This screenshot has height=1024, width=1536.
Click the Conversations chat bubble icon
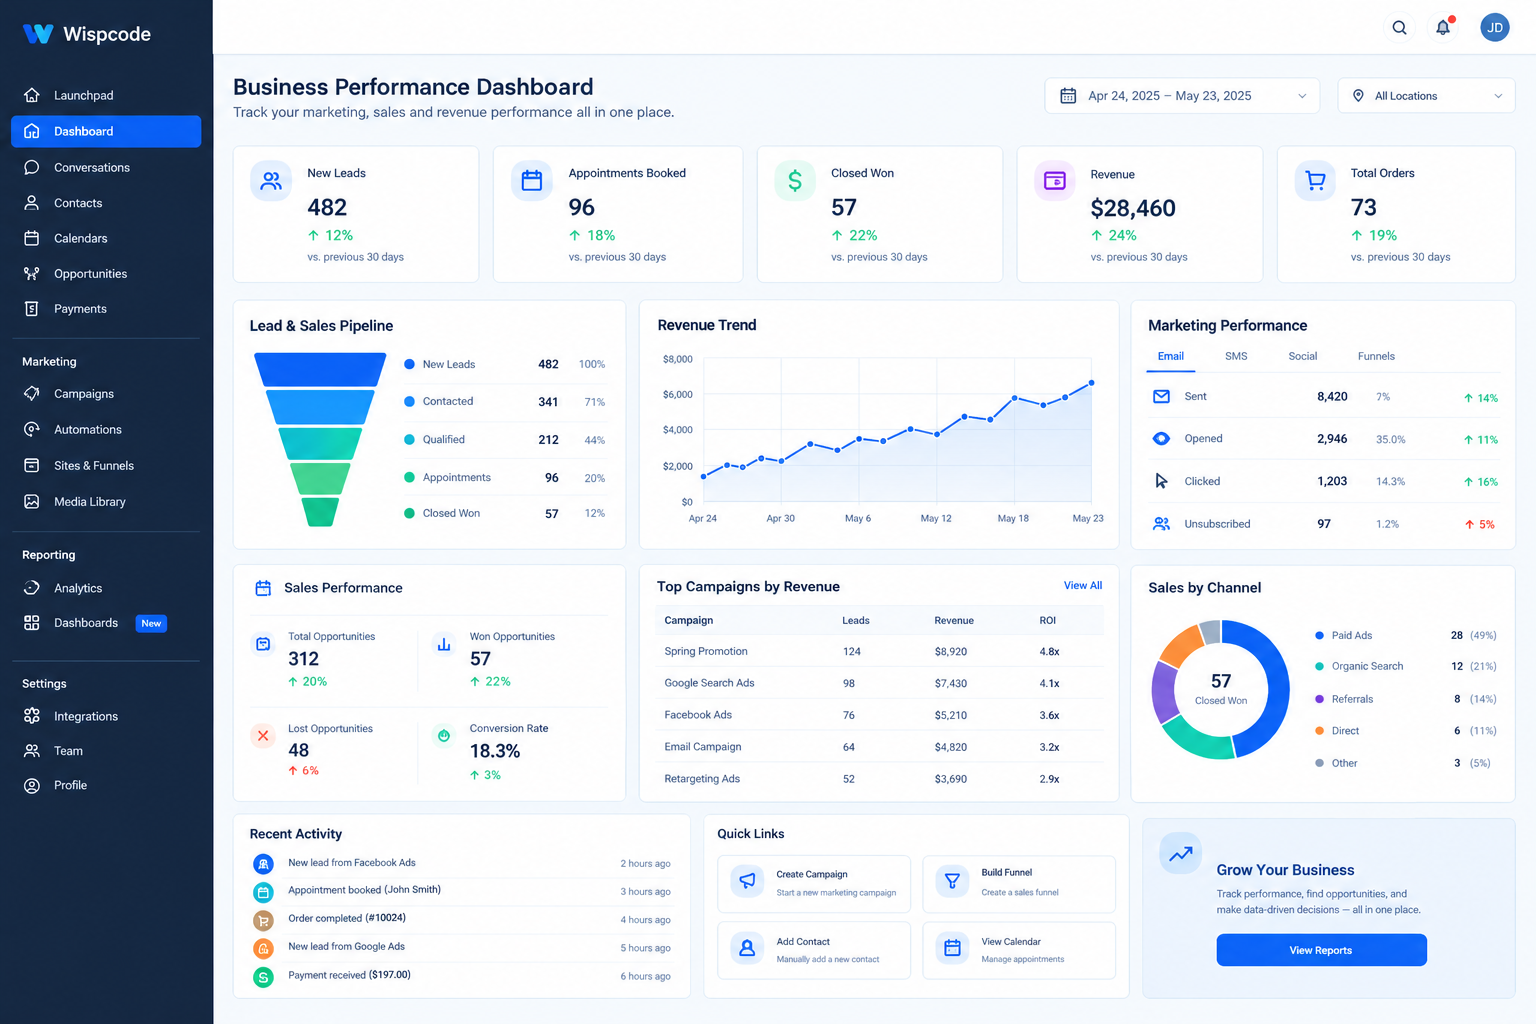32,167
